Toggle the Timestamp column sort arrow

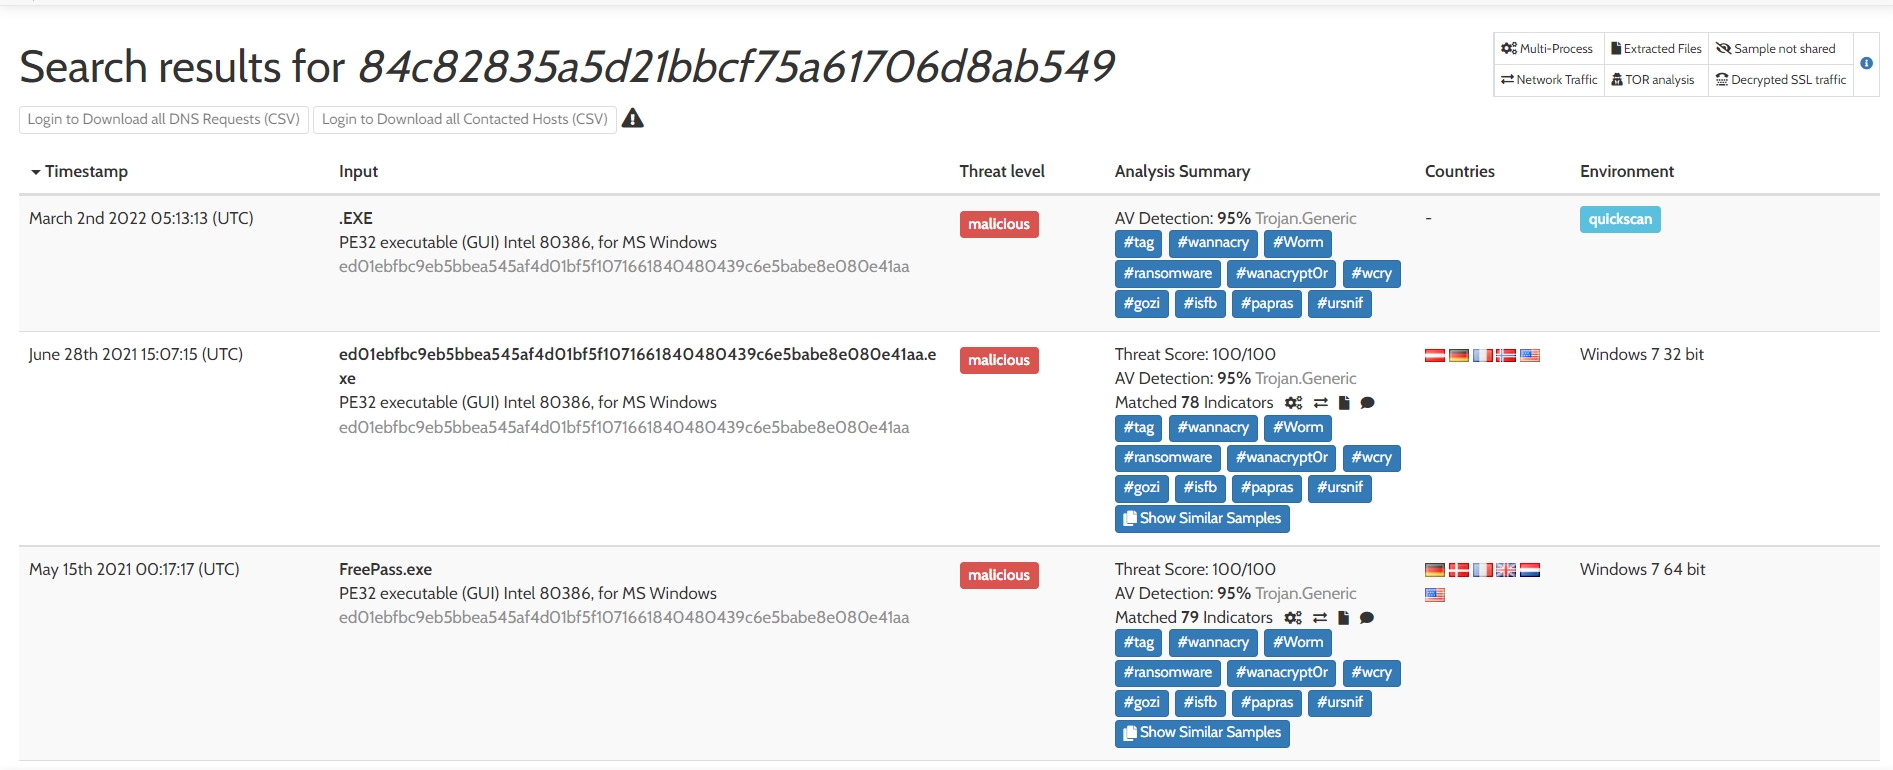(x=36, y=172)
